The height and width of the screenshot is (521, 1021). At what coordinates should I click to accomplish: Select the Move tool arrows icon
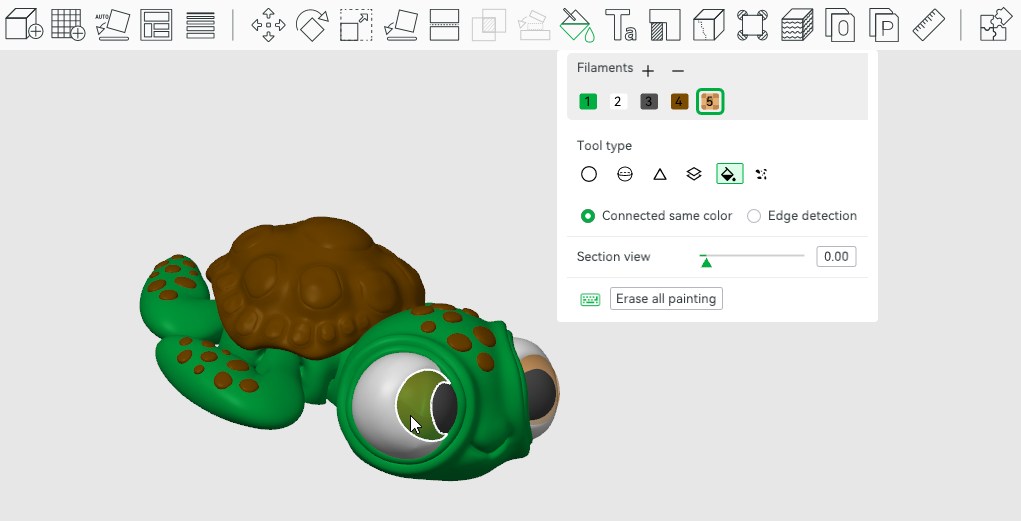coord(268,25)
